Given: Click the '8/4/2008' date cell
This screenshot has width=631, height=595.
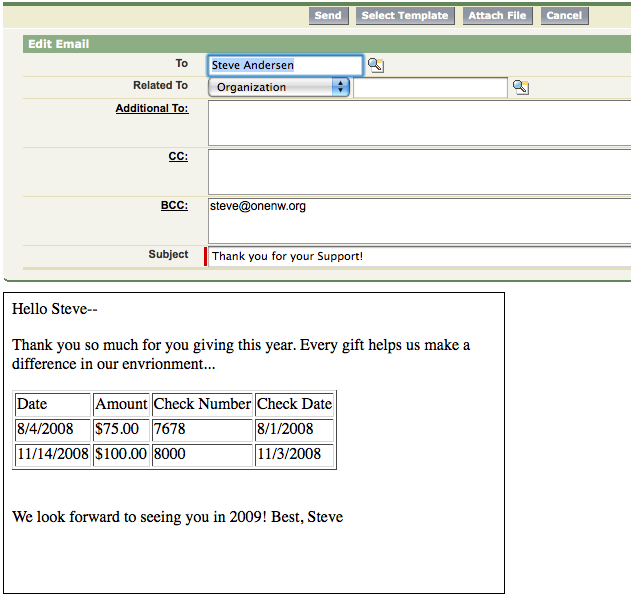Looking at the screenshot, I should tap(53, 429).
